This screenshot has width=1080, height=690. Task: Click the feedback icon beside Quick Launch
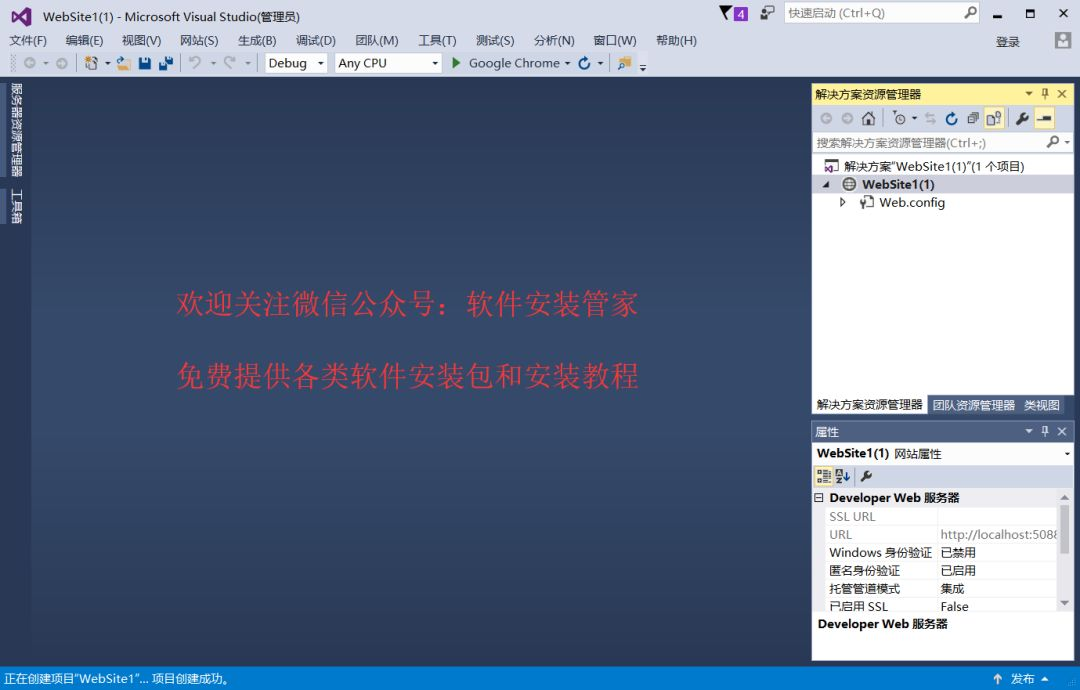[x=767, y=12]
